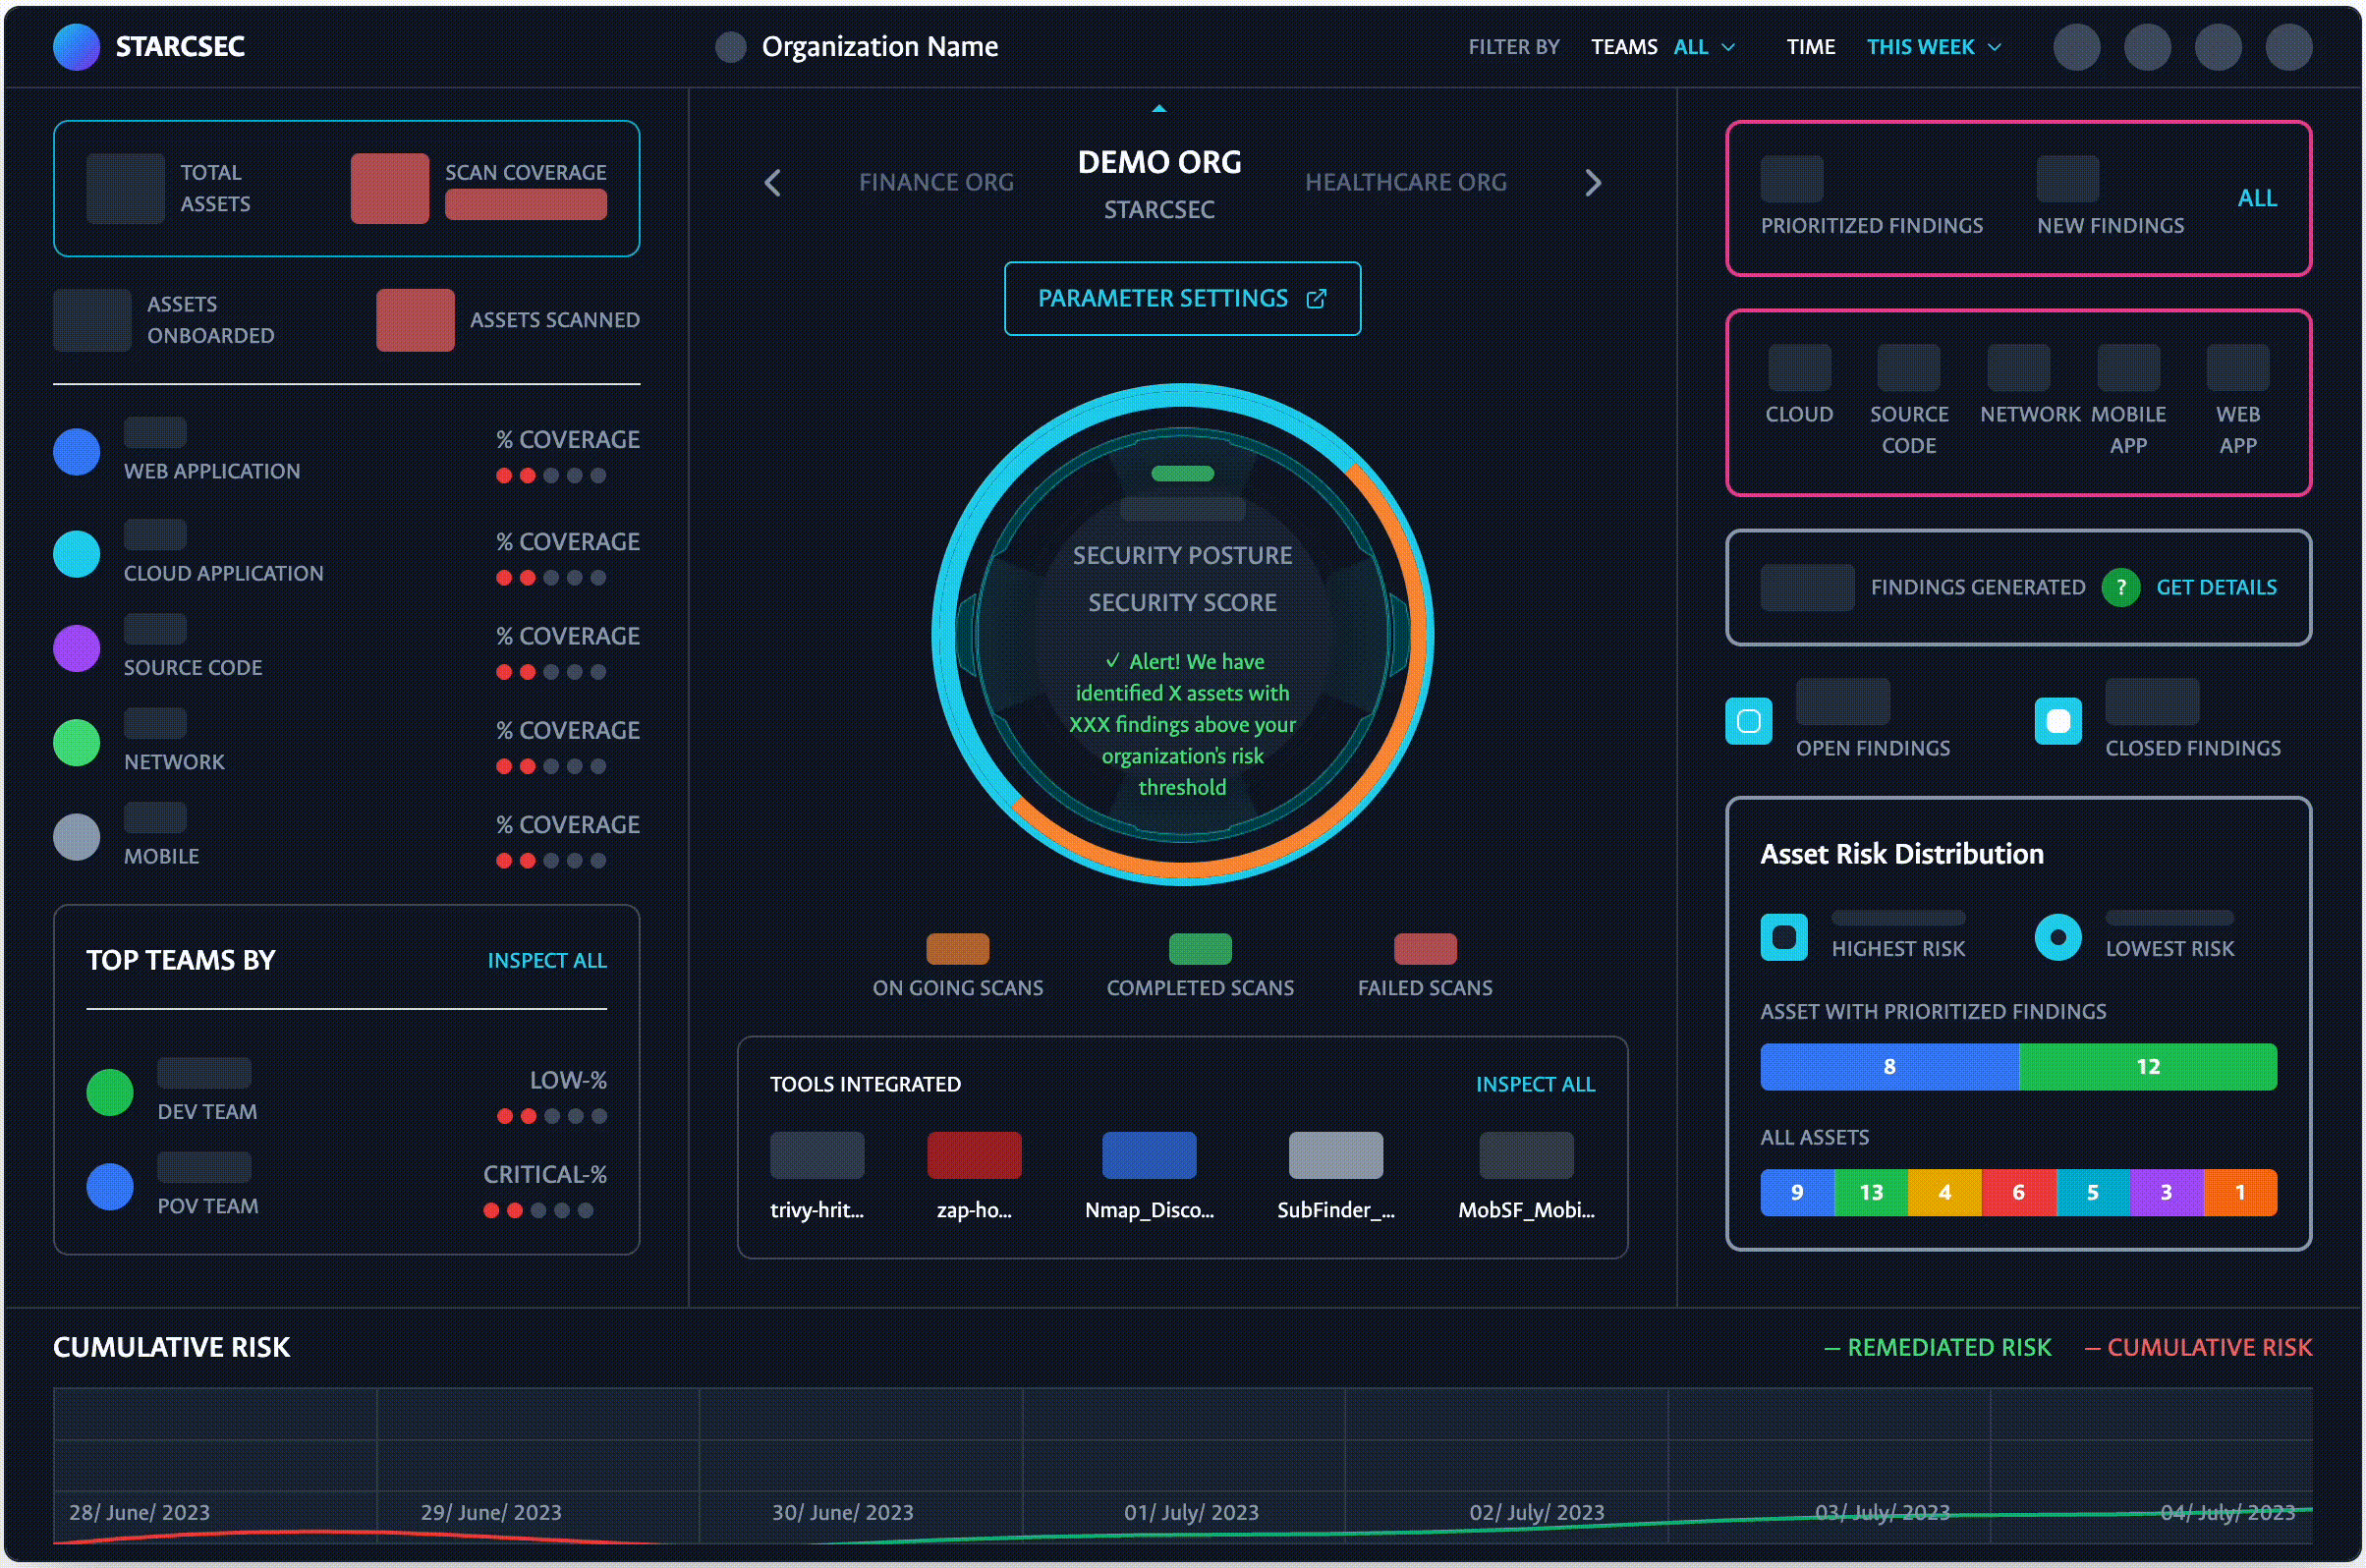Viewport: 2366px width, 1568px height.
Task: Select the MobSF_Mobi tool icon
Action: click(x=1526, y=1155)
